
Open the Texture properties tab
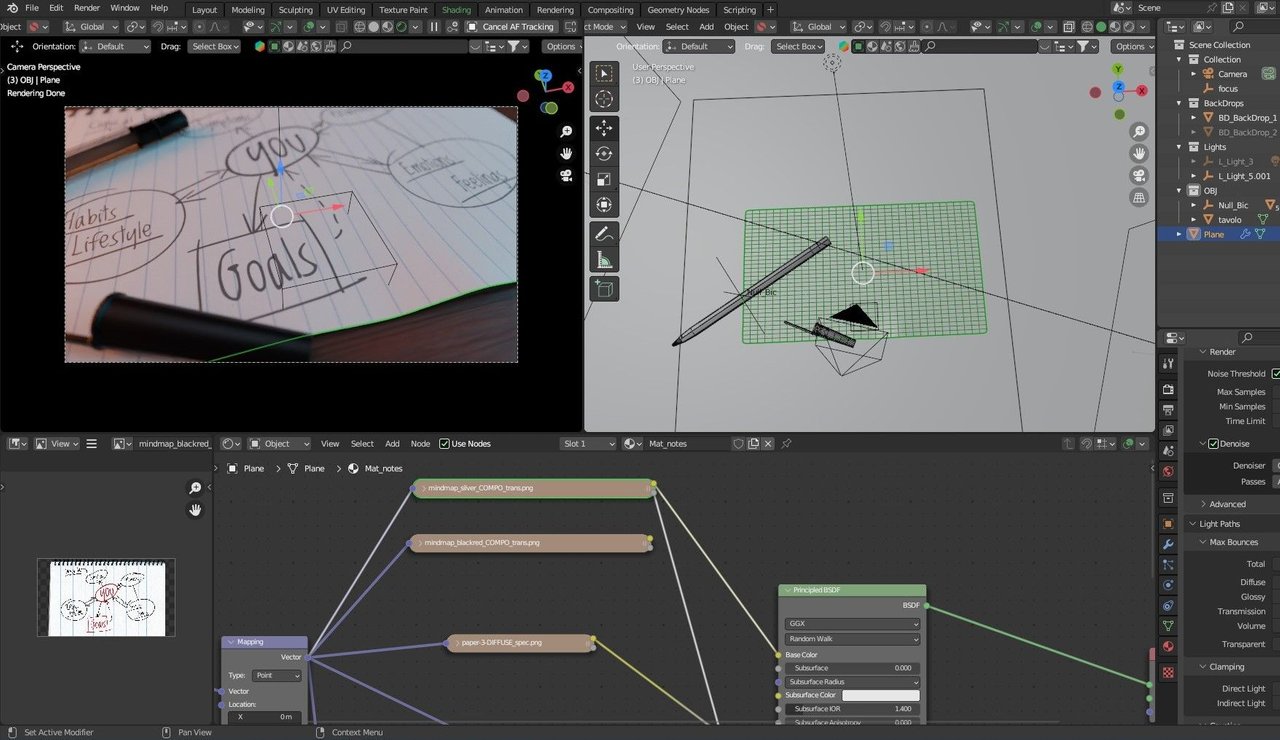click(1168, 673)
